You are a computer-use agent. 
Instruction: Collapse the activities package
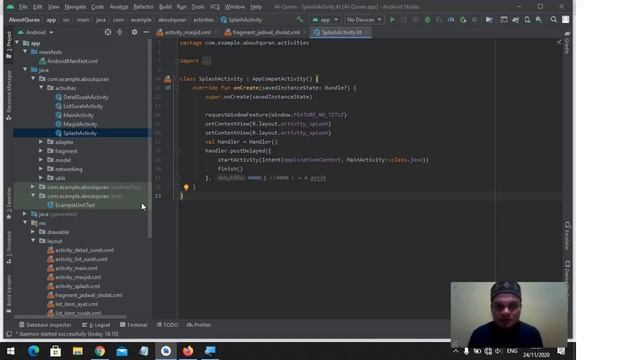click(x=41, y=88)
